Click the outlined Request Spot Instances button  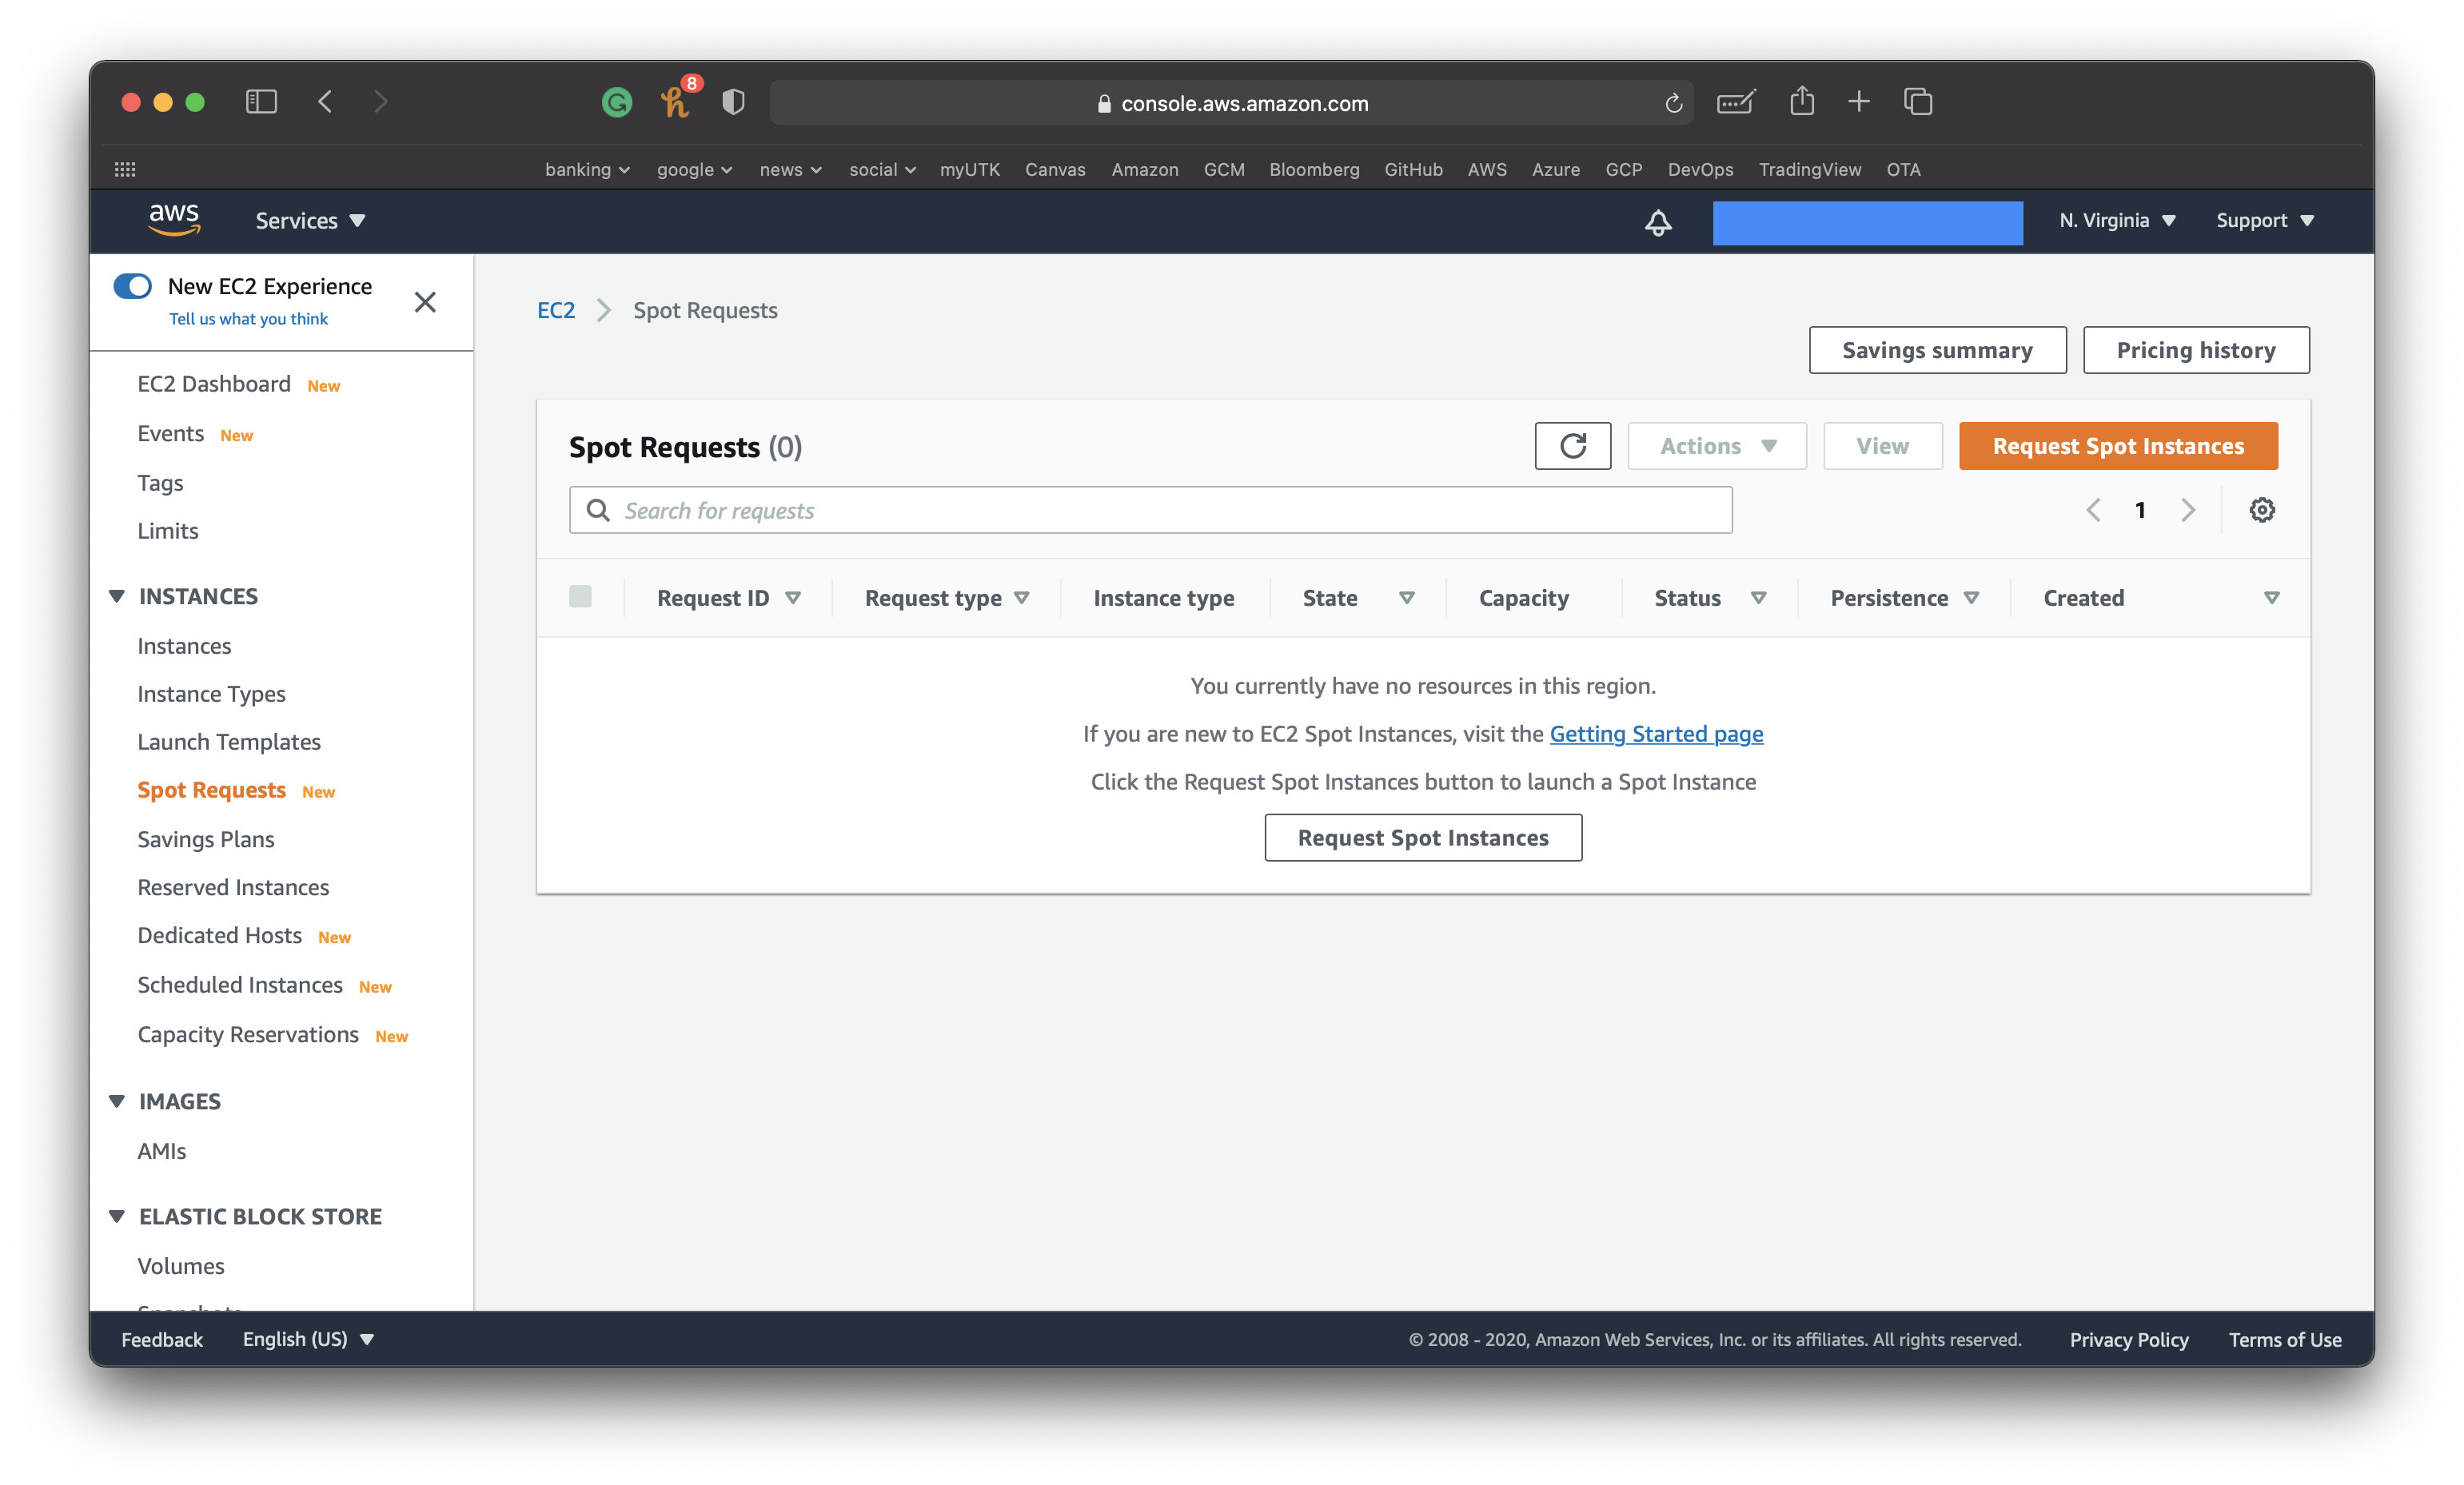1422,837
